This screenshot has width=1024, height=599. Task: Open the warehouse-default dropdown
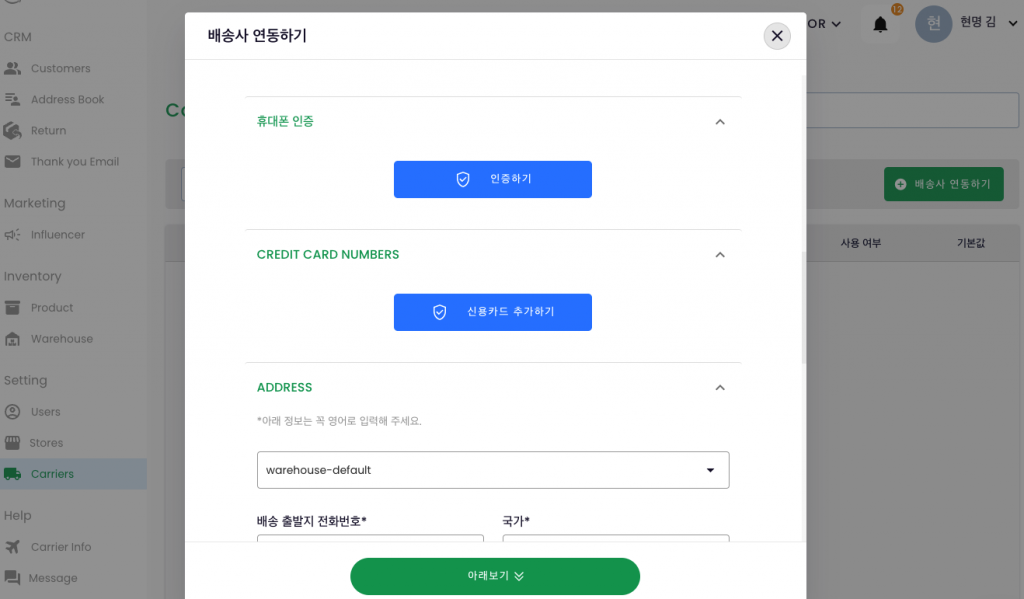pyautogui.click(x=493, y=470)
